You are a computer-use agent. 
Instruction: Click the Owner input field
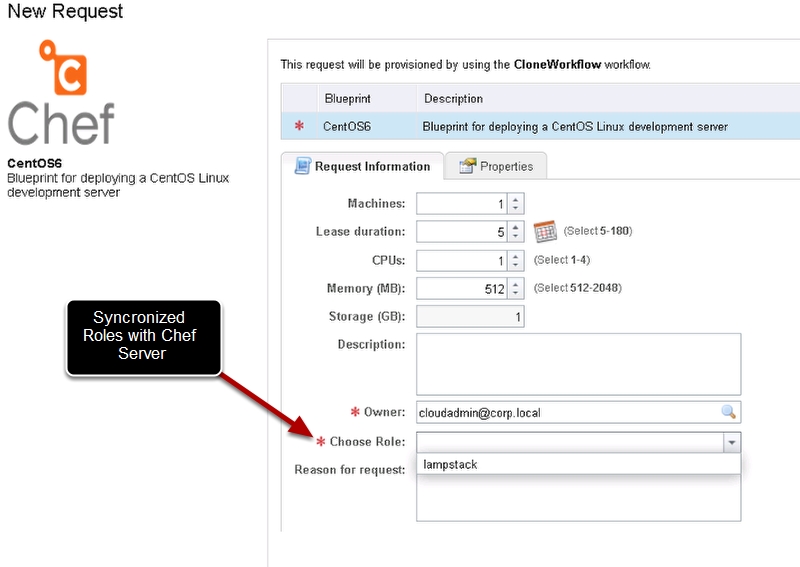[565, 412]
